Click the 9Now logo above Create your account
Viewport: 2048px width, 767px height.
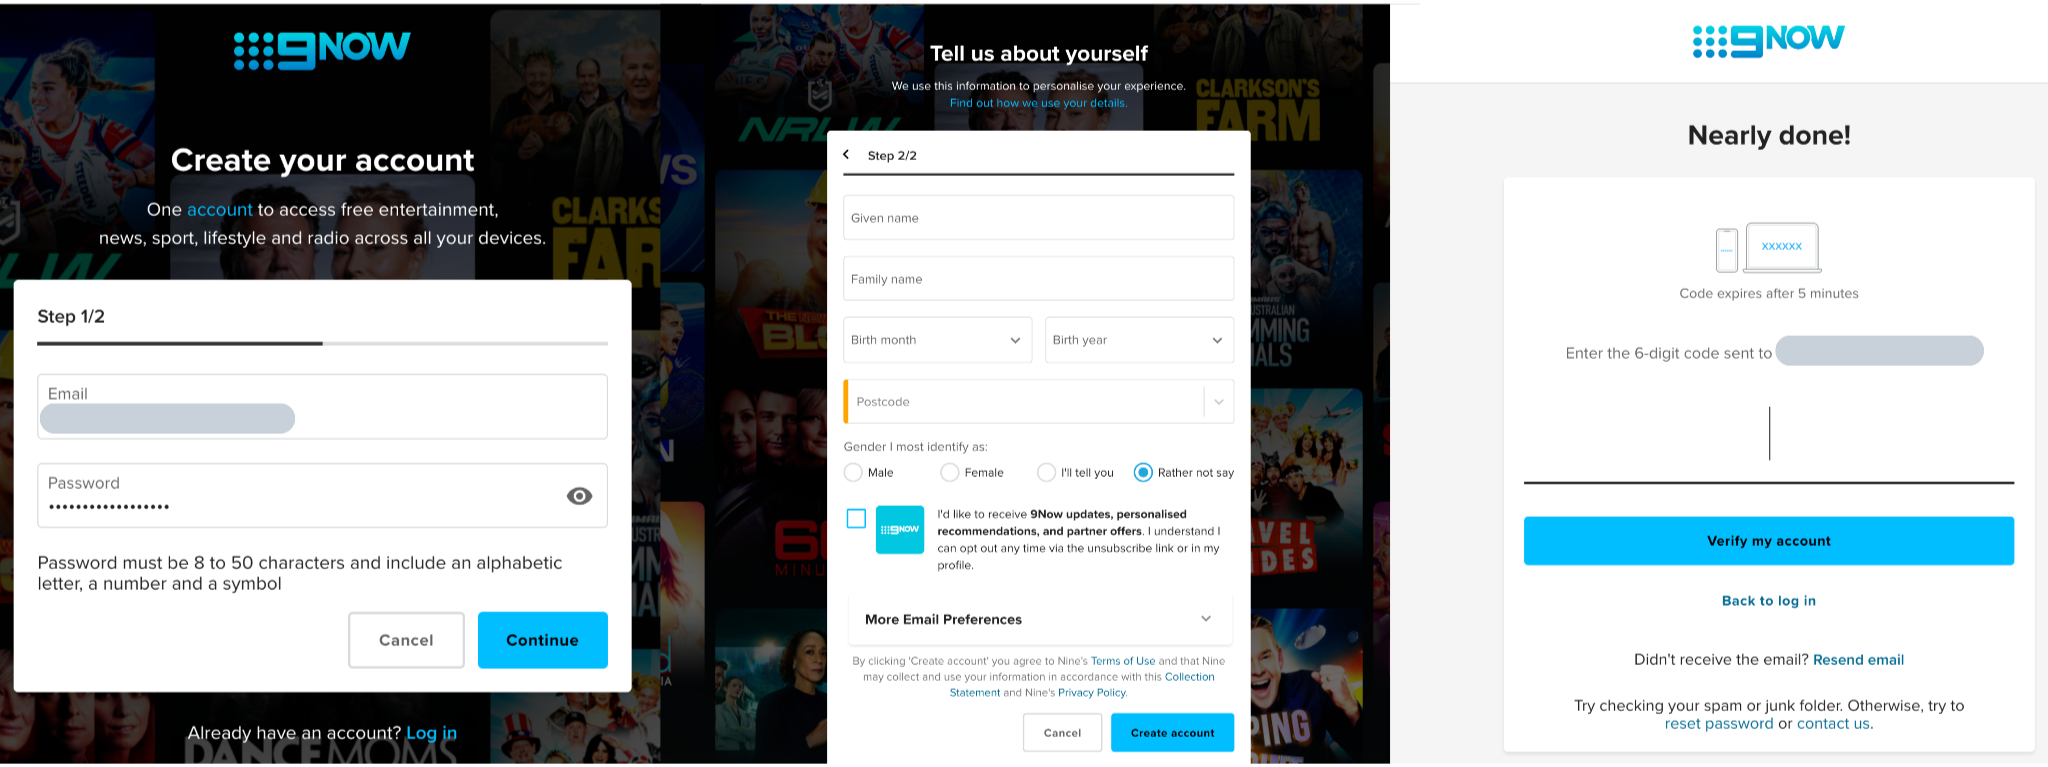322,50
